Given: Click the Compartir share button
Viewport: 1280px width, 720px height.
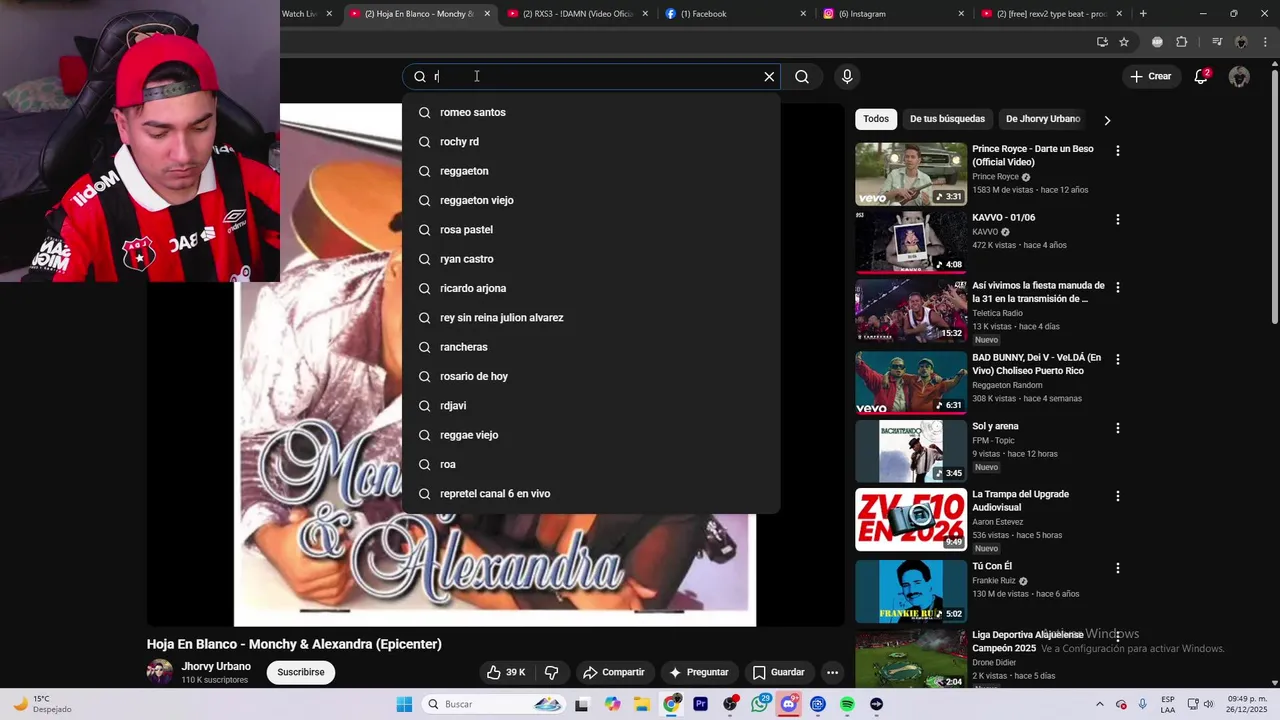Looking at the screenshot, I should click(614, 672).
